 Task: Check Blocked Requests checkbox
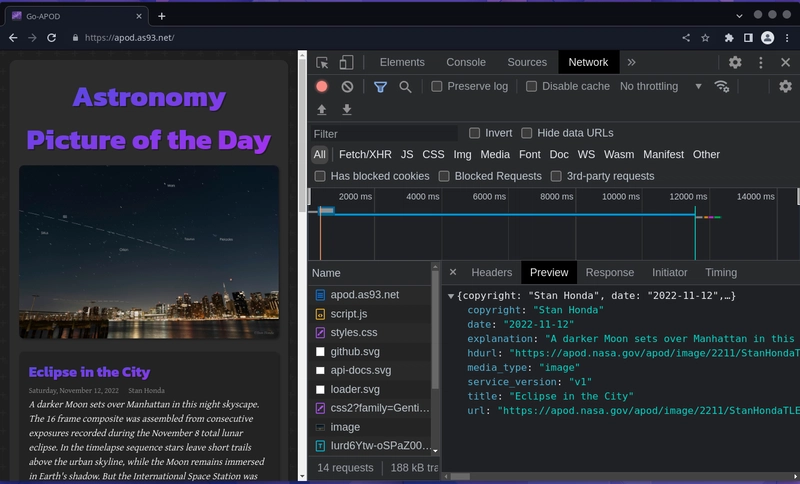(444, 176)
